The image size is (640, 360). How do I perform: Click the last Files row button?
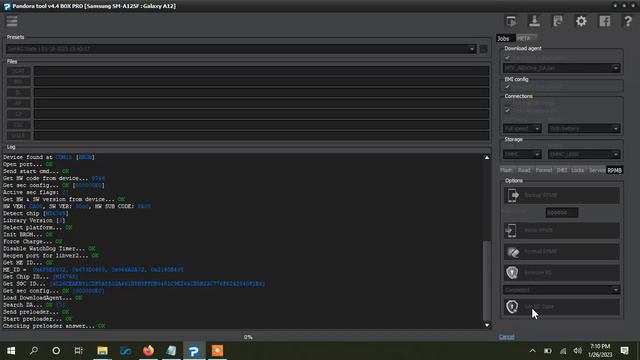click(x=18, y=136)
